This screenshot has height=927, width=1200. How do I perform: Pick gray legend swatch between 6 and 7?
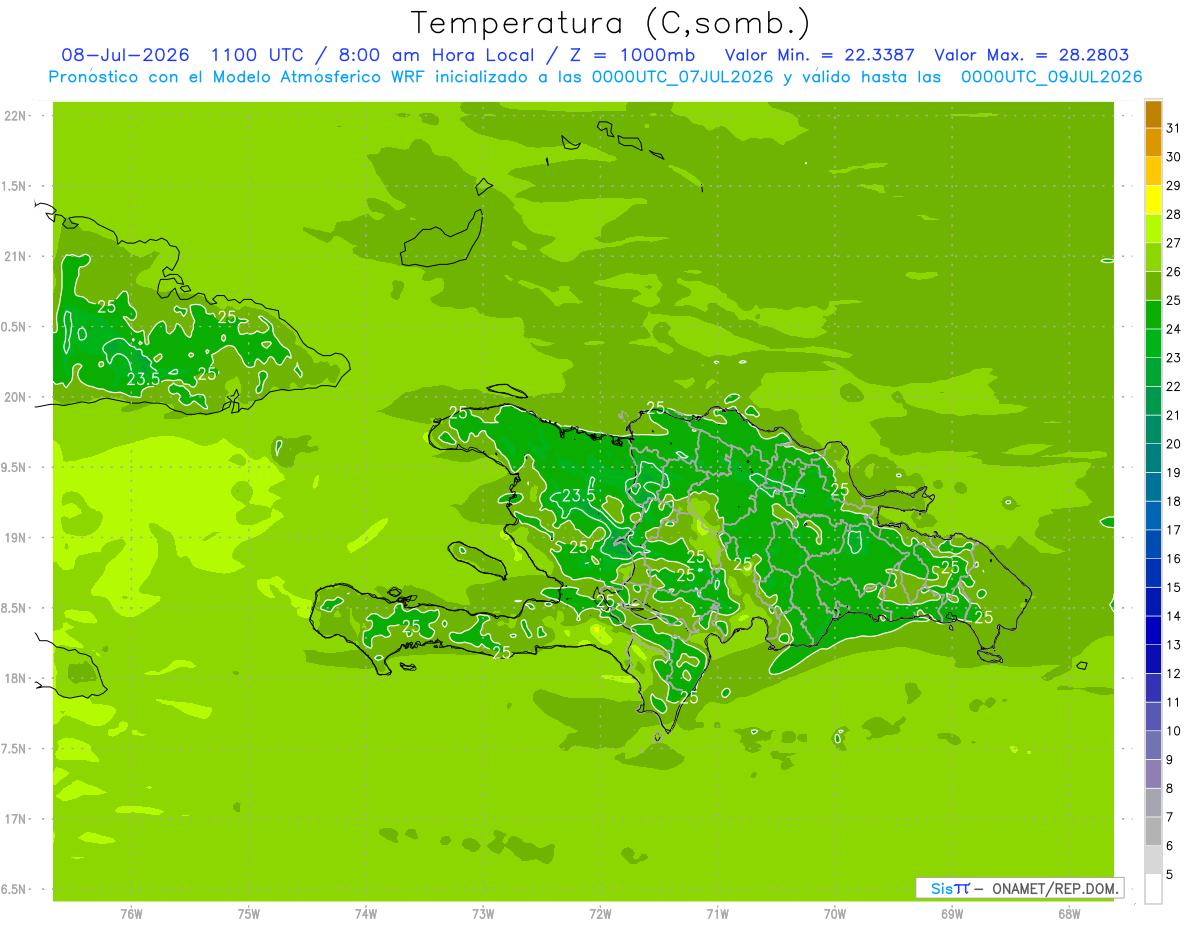point(1153,831)
